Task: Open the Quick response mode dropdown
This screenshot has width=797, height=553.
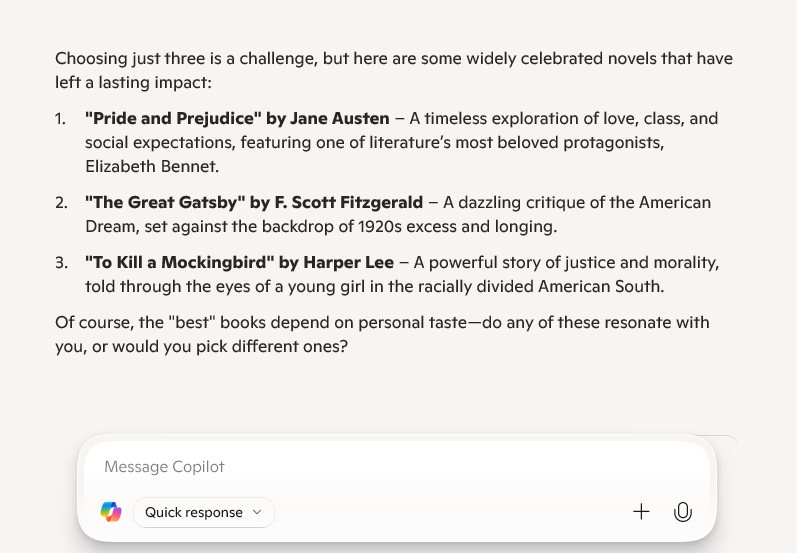Action: (x=203, y=512)
